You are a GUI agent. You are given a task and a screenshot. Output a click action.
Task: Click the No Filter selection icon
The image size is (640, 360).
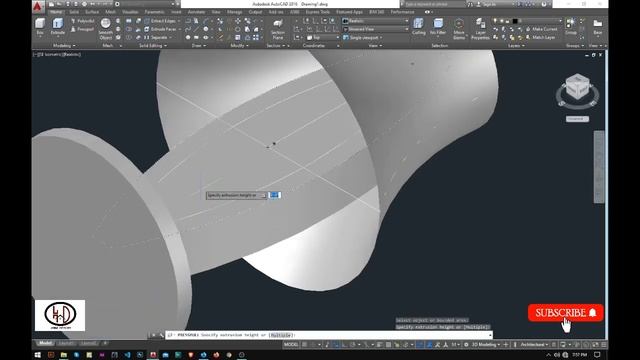coord(438,27)
